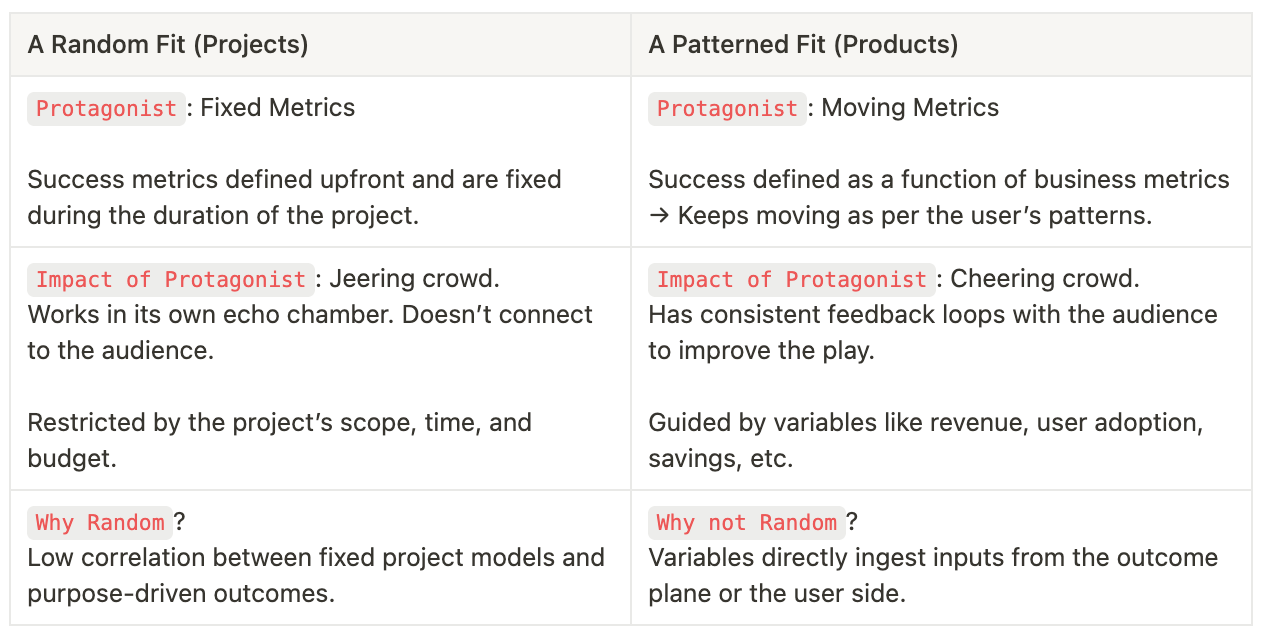The image size is (1268, 638).
Task: Select the Protagonist code tag beside Moving Metrics
Action: [728, 109]
